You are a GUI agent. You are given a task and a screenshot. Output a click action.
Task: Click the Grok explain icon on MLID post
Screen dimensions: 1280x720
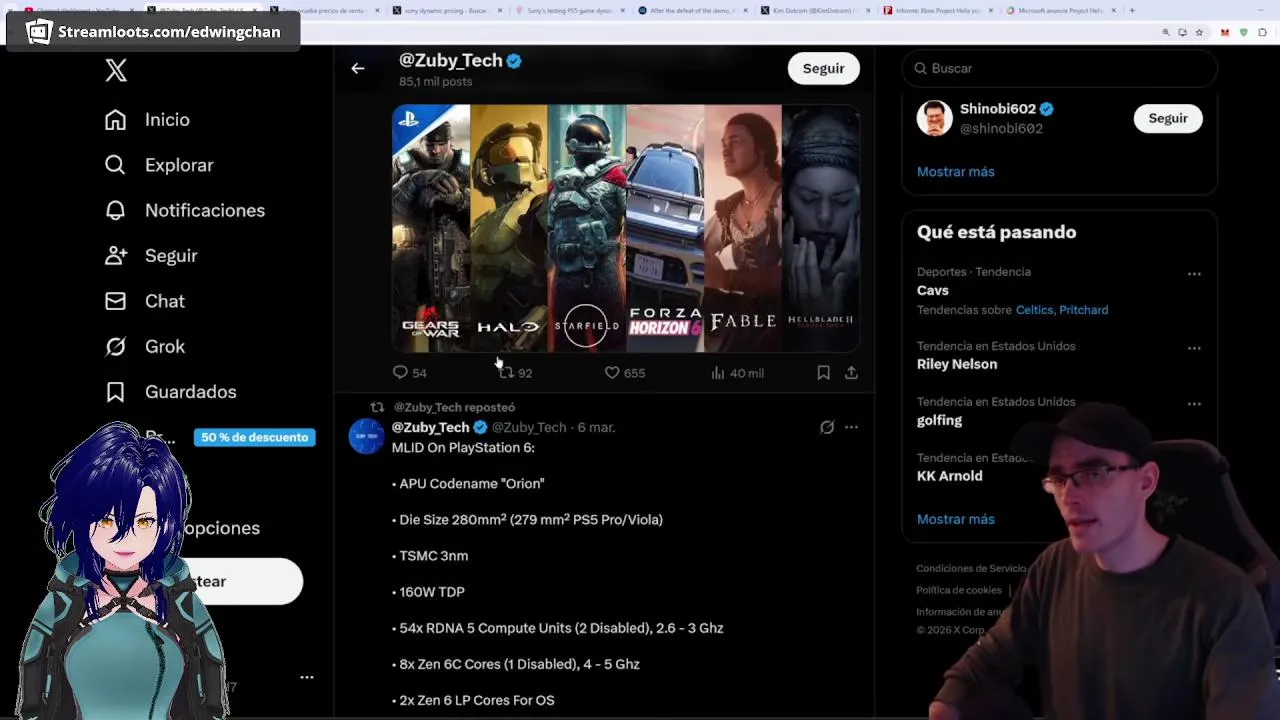click(x=827, y=427)
